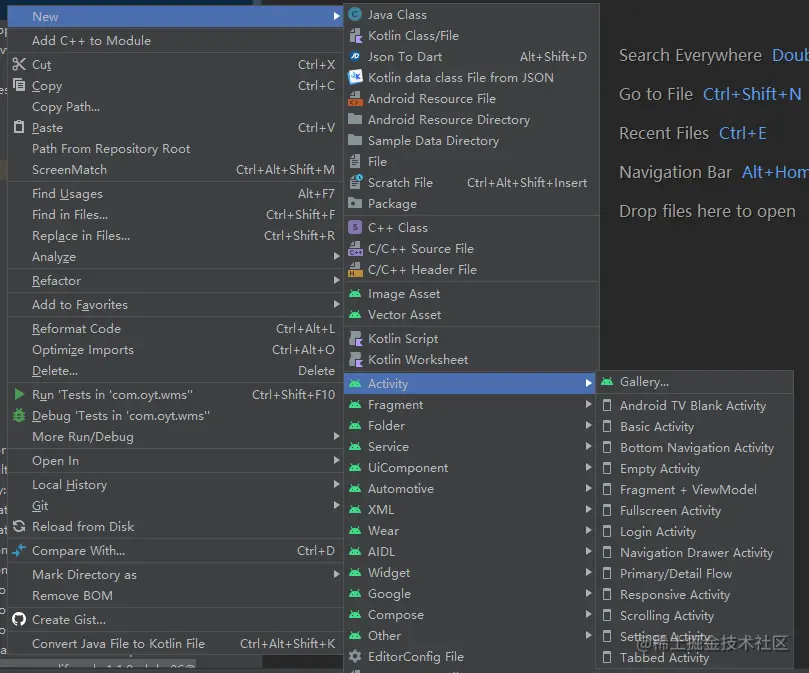Viewport: 809px width, 673px height.
Task: Click the Kotlin Script icon
Action: [355, 339]
